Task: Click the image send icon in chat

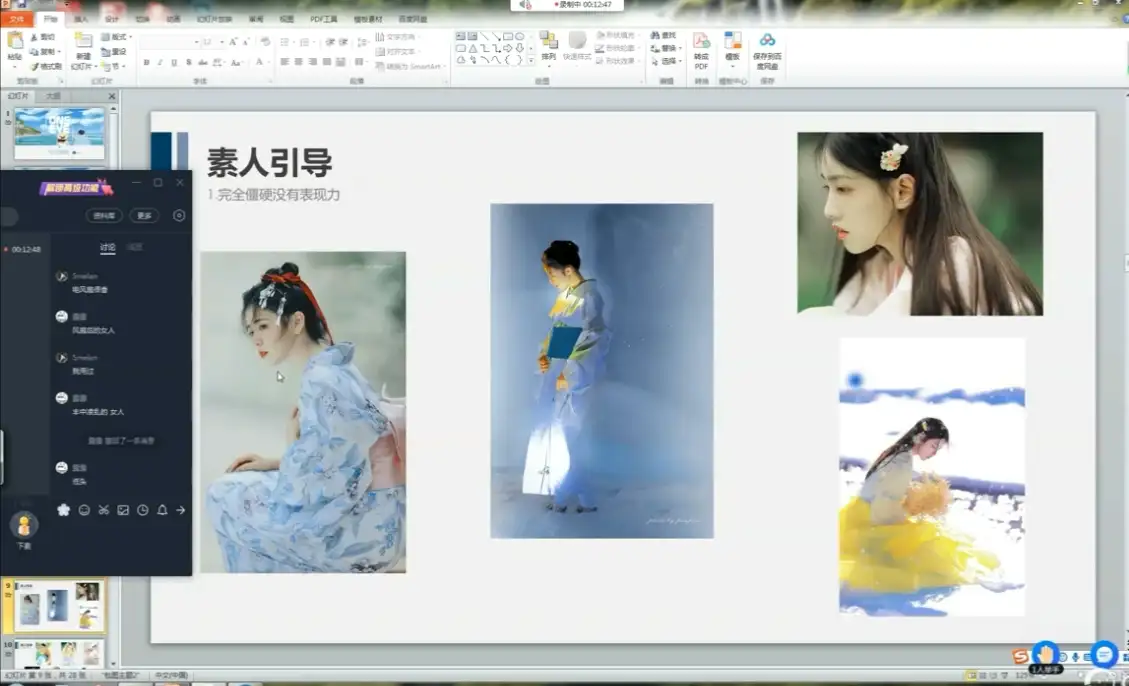Action: pyautogui.click(x=123, y=510)
